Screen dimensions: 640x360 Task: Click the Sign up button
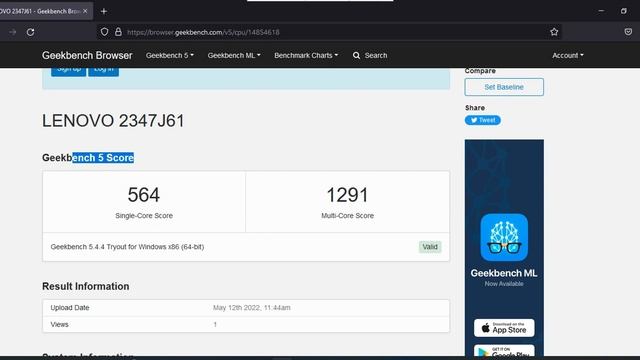[x=69, y=71]
